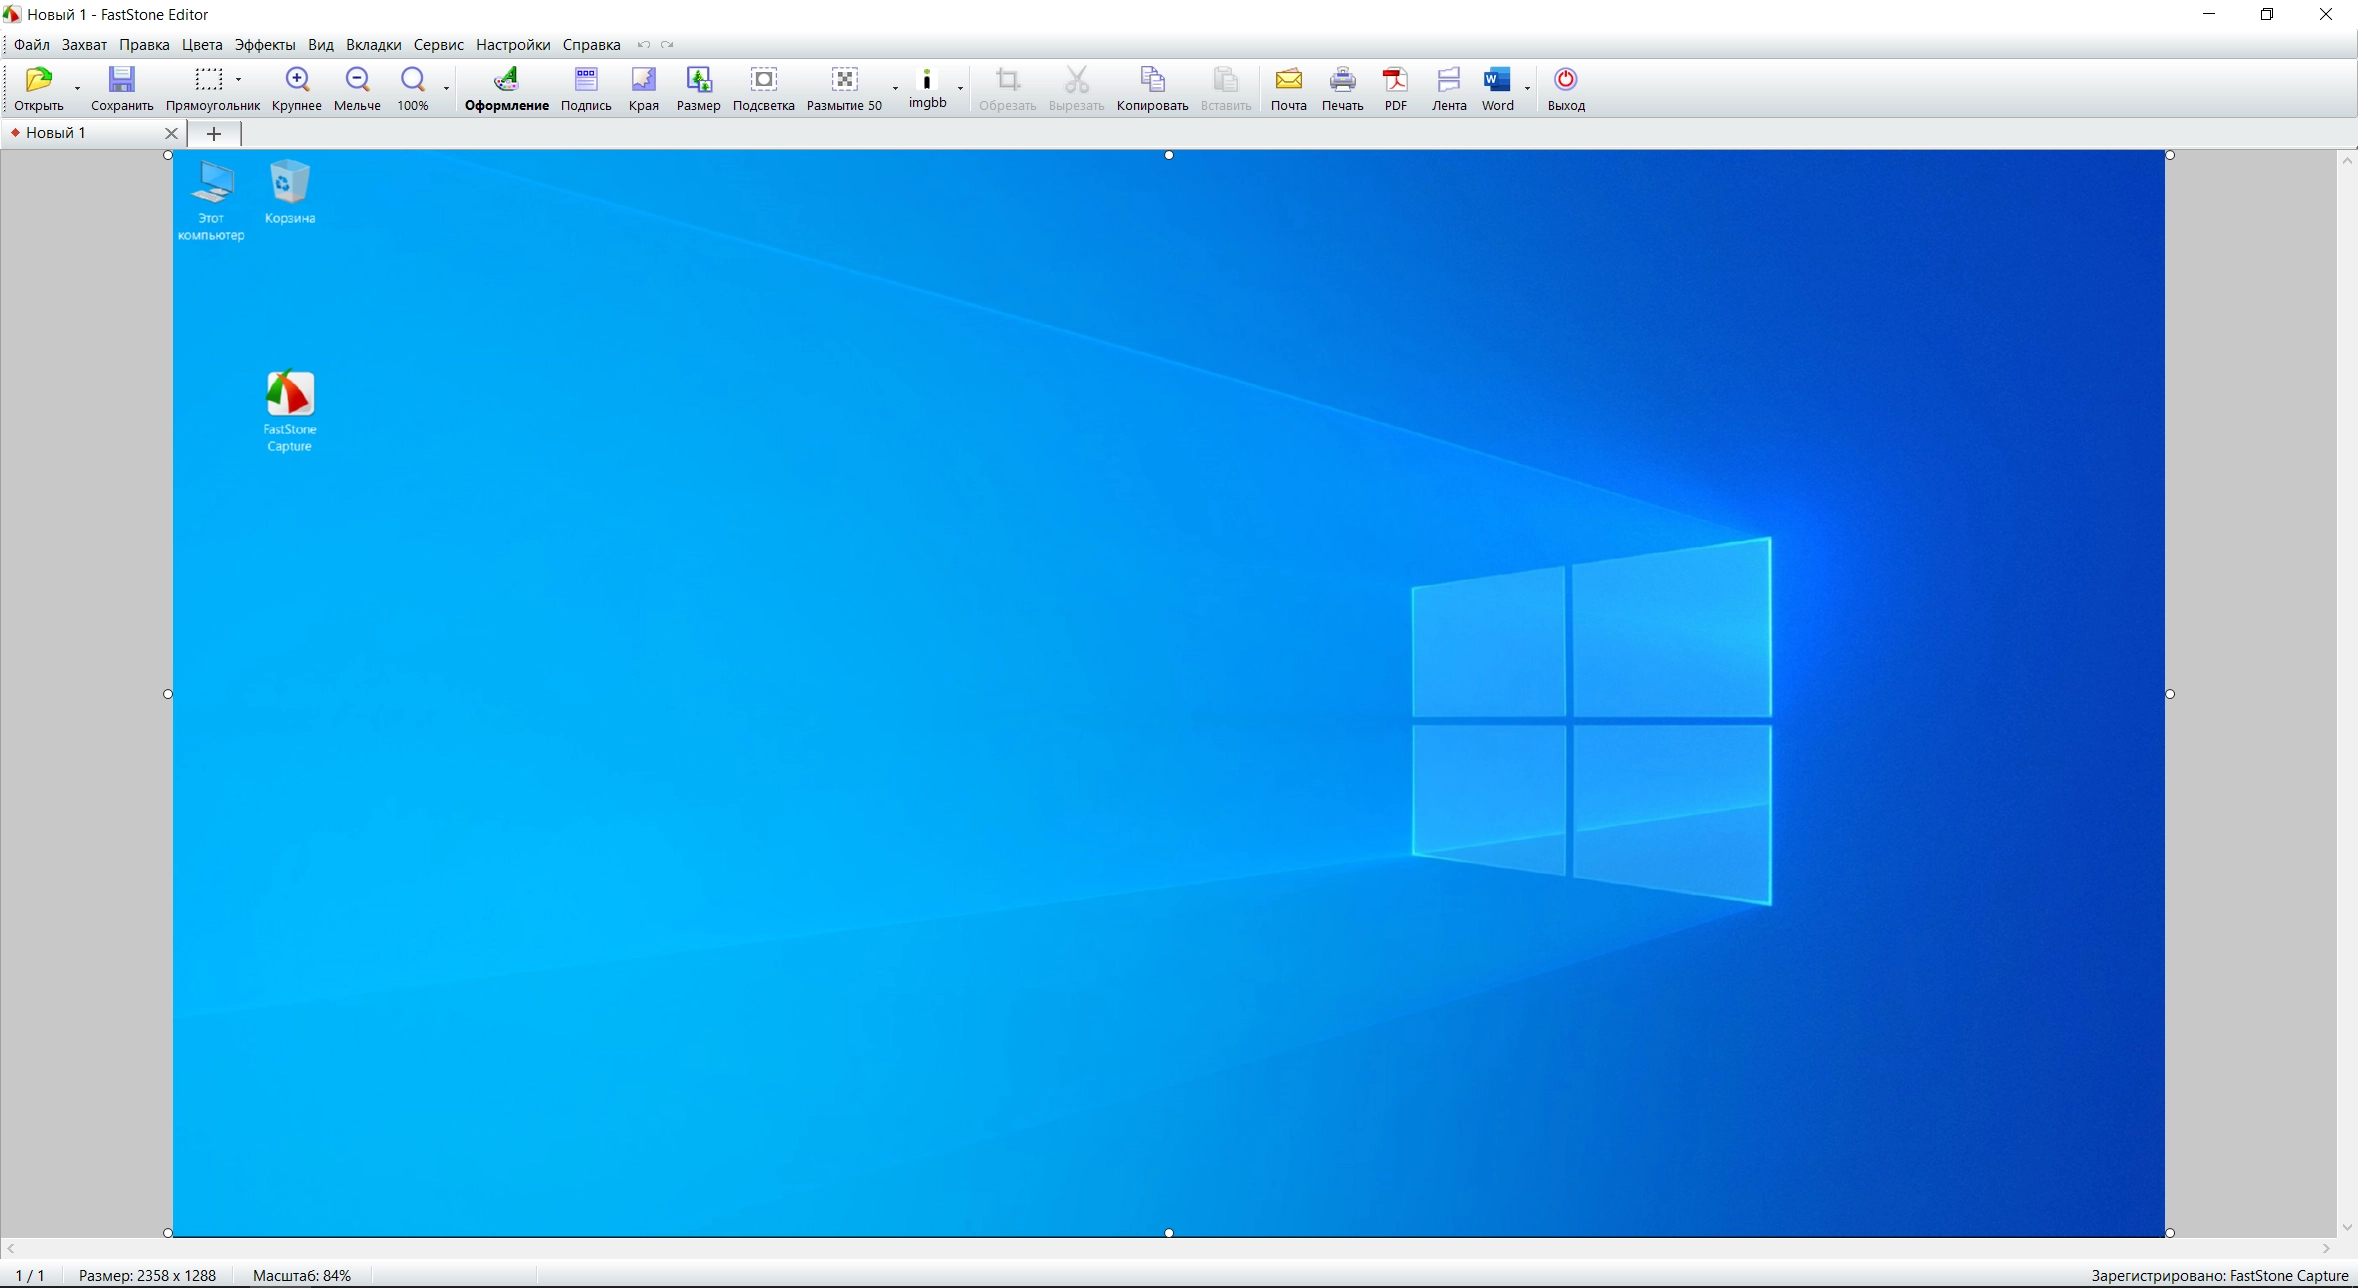The height and width of the screenshot is (1288, 2358).
Task: Close the Новый 1 tab
Action: pos(171,133)
